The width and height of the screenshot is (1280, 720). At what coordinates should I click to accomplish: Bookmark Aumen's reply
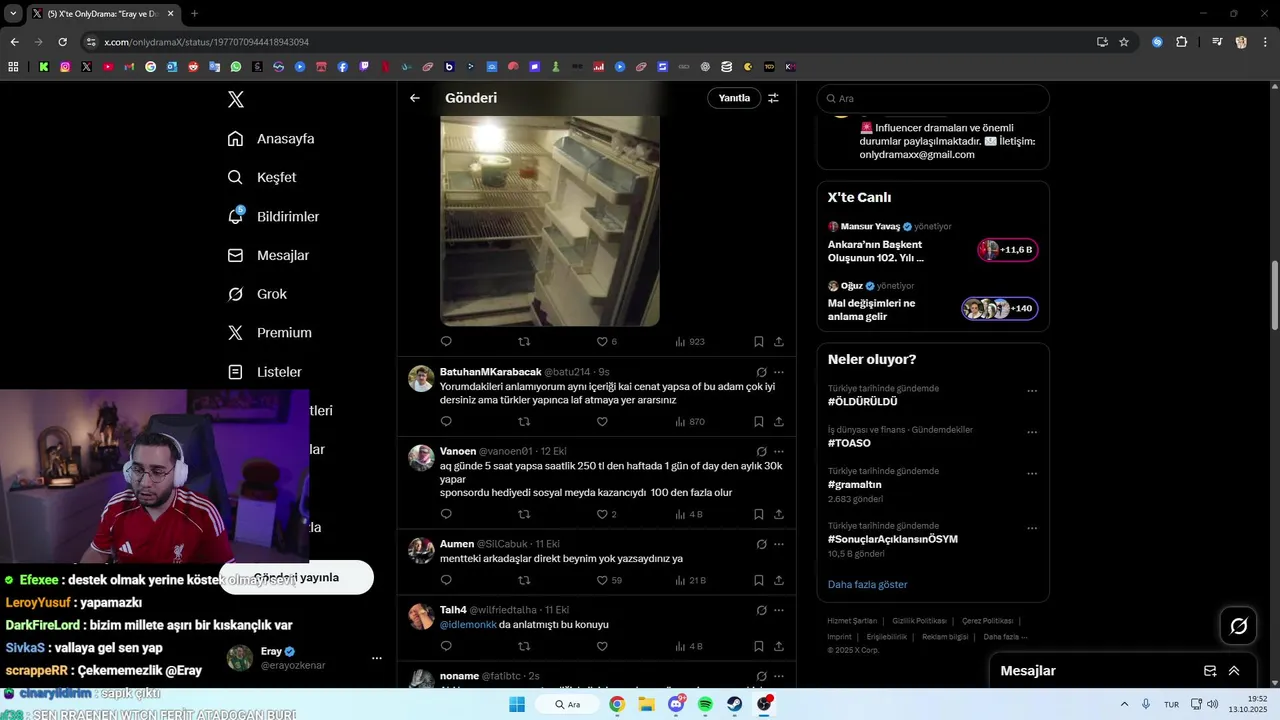tap(759, 580)
